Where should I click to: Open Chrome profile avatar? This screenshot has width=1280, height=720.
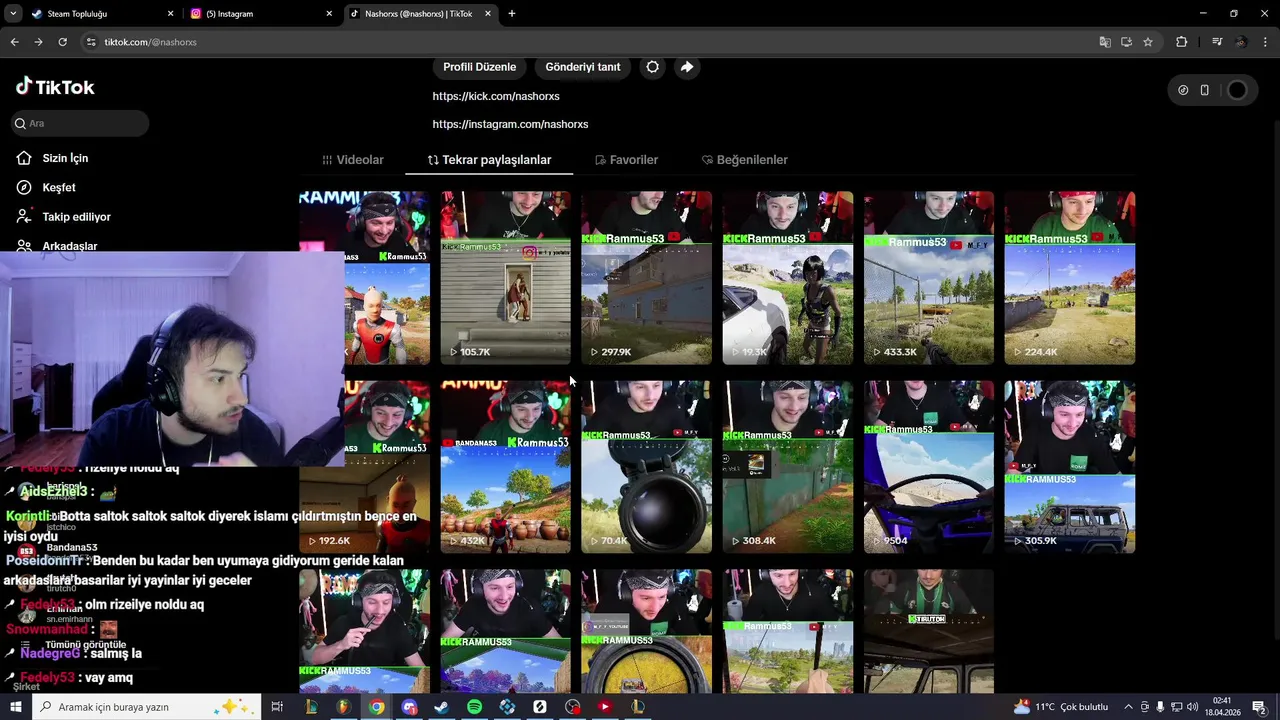pyautogui.click(x=1241, y=42)
